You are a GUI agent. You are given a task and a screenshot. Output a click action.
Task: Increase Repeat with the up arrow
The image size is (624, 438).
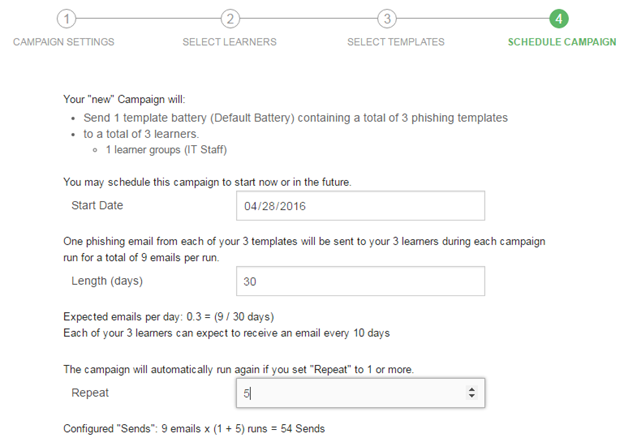471,389
